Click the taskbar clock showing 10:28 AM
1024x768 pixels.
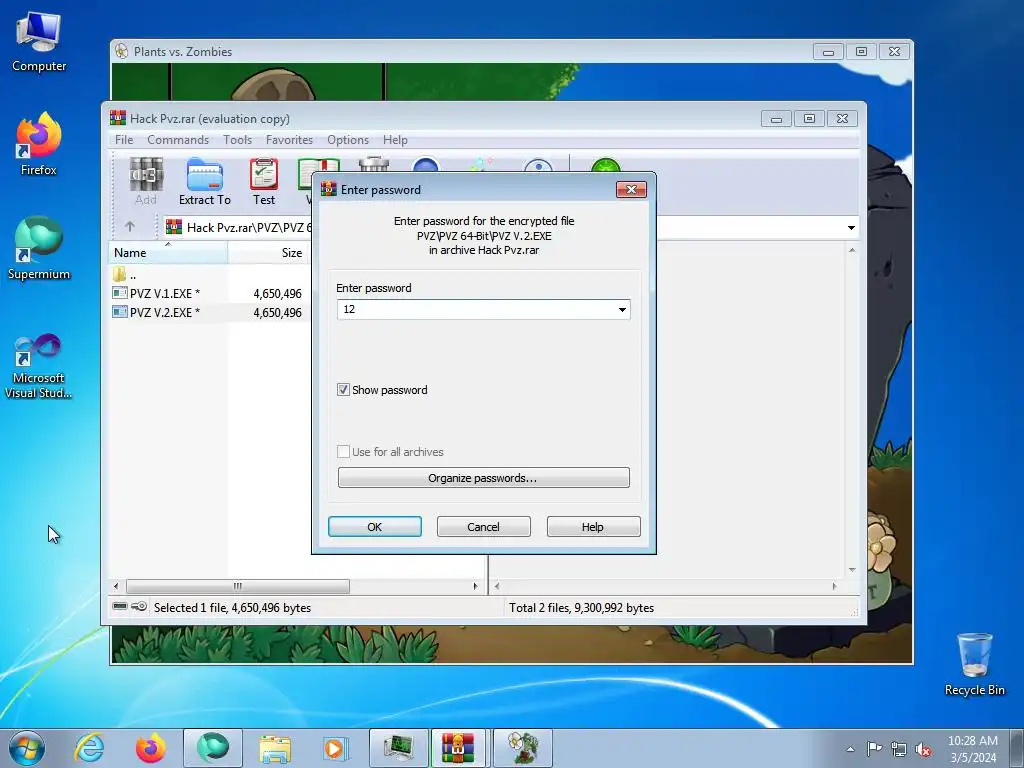coord(972,749)
